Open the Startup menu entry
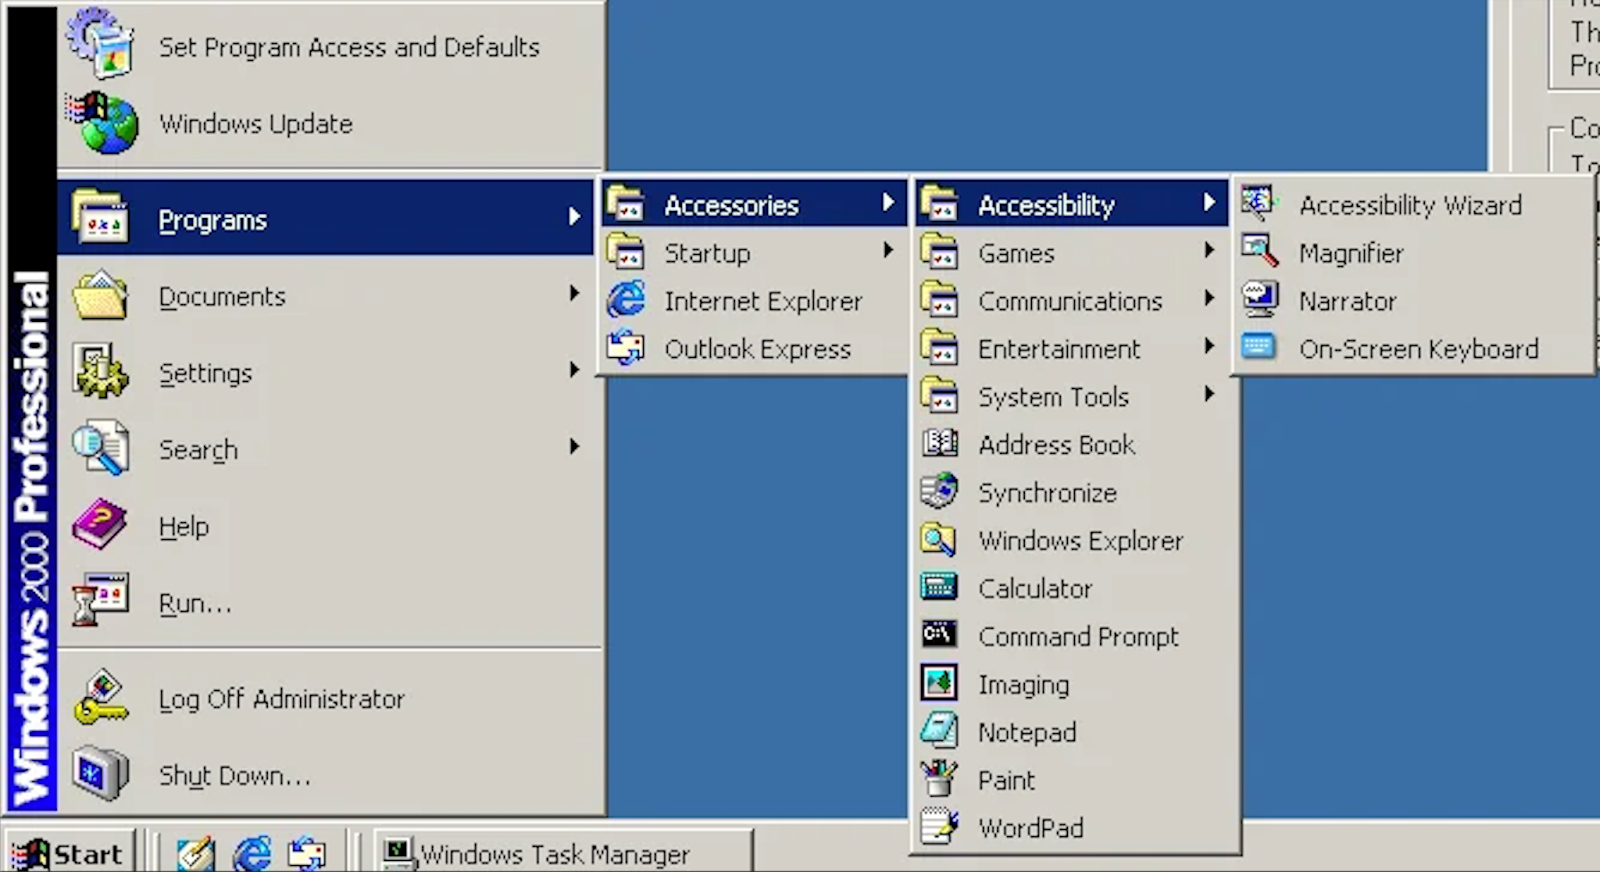 [x=753, y=252]
